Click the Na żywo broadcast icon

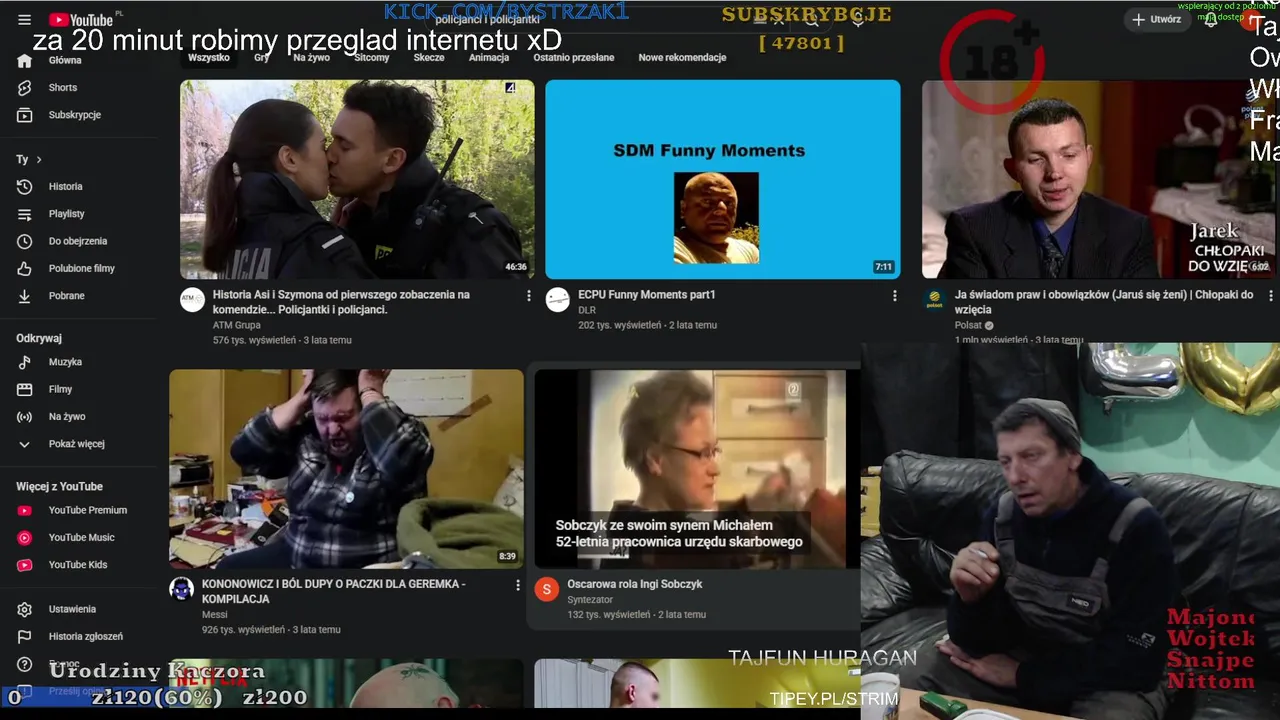tap(25, 417)
